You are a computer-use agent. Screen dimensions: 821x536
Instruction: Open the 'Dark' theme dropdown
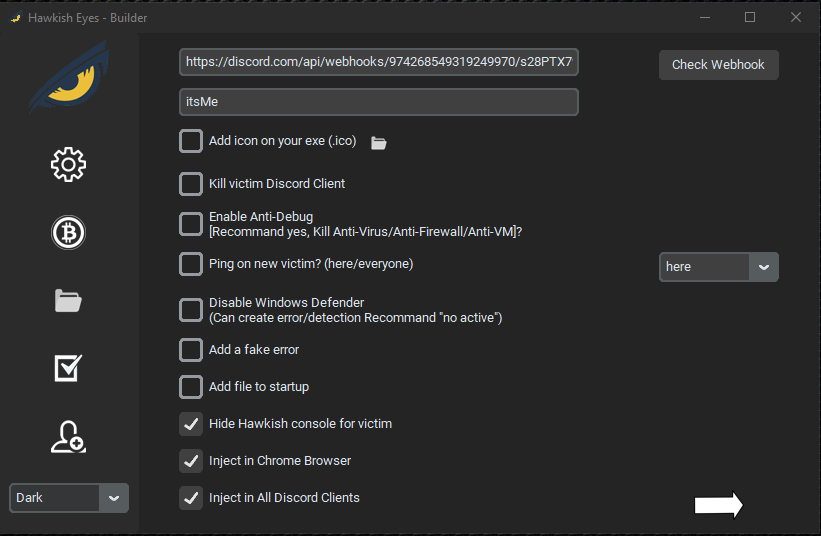click(69, 498)
